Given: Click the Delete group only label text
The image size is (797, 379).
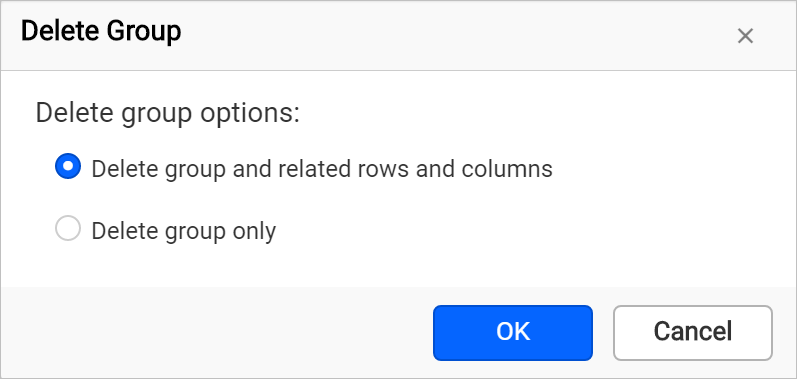Looking at the screenshot, I should click(183, 231).
